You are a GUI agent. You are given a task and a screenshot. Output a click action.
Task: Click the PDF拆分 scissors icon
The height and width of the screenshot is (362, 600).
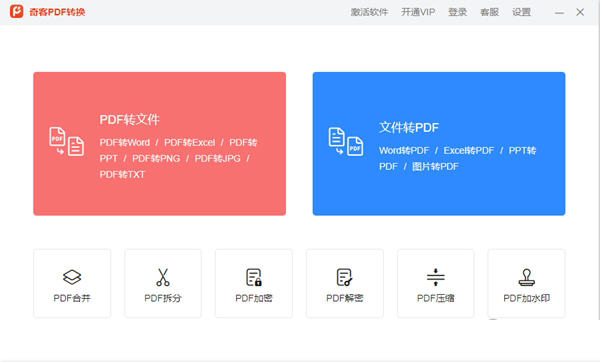click(x=163, y=277)
